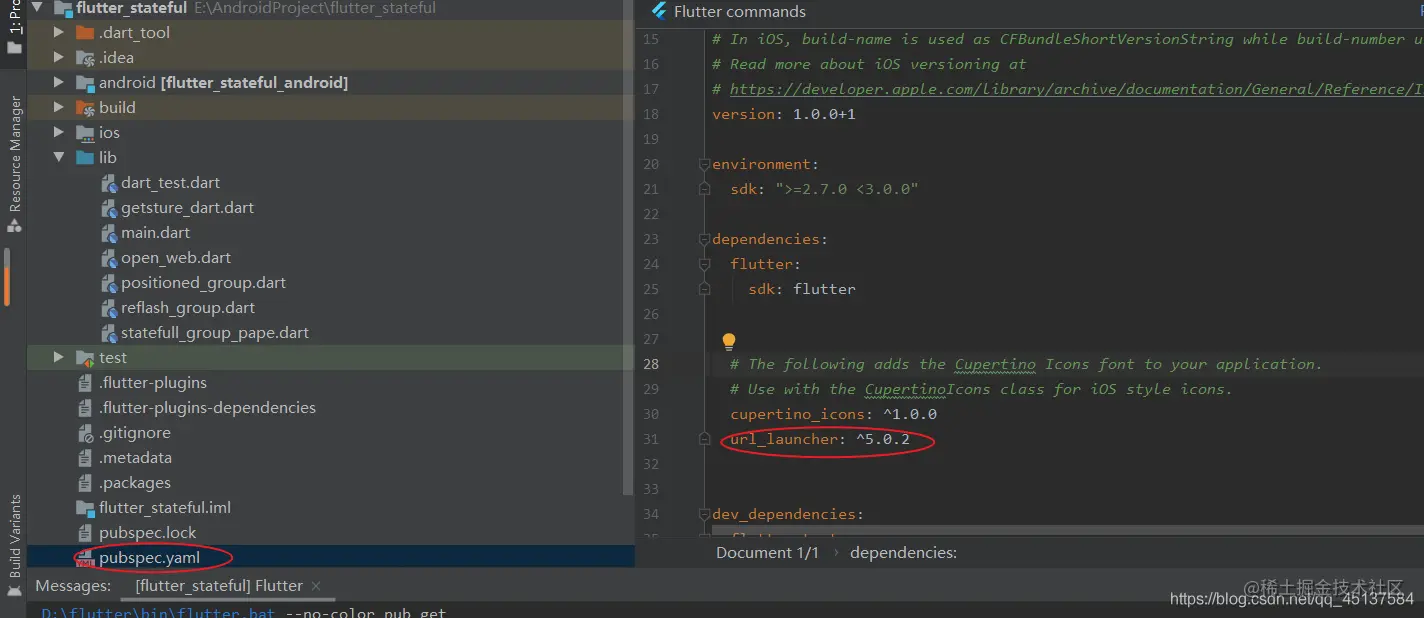The height and width of the screenshot is (618, 1424).
Task: Click the build folder icon
Action: (x=85, y=107)
